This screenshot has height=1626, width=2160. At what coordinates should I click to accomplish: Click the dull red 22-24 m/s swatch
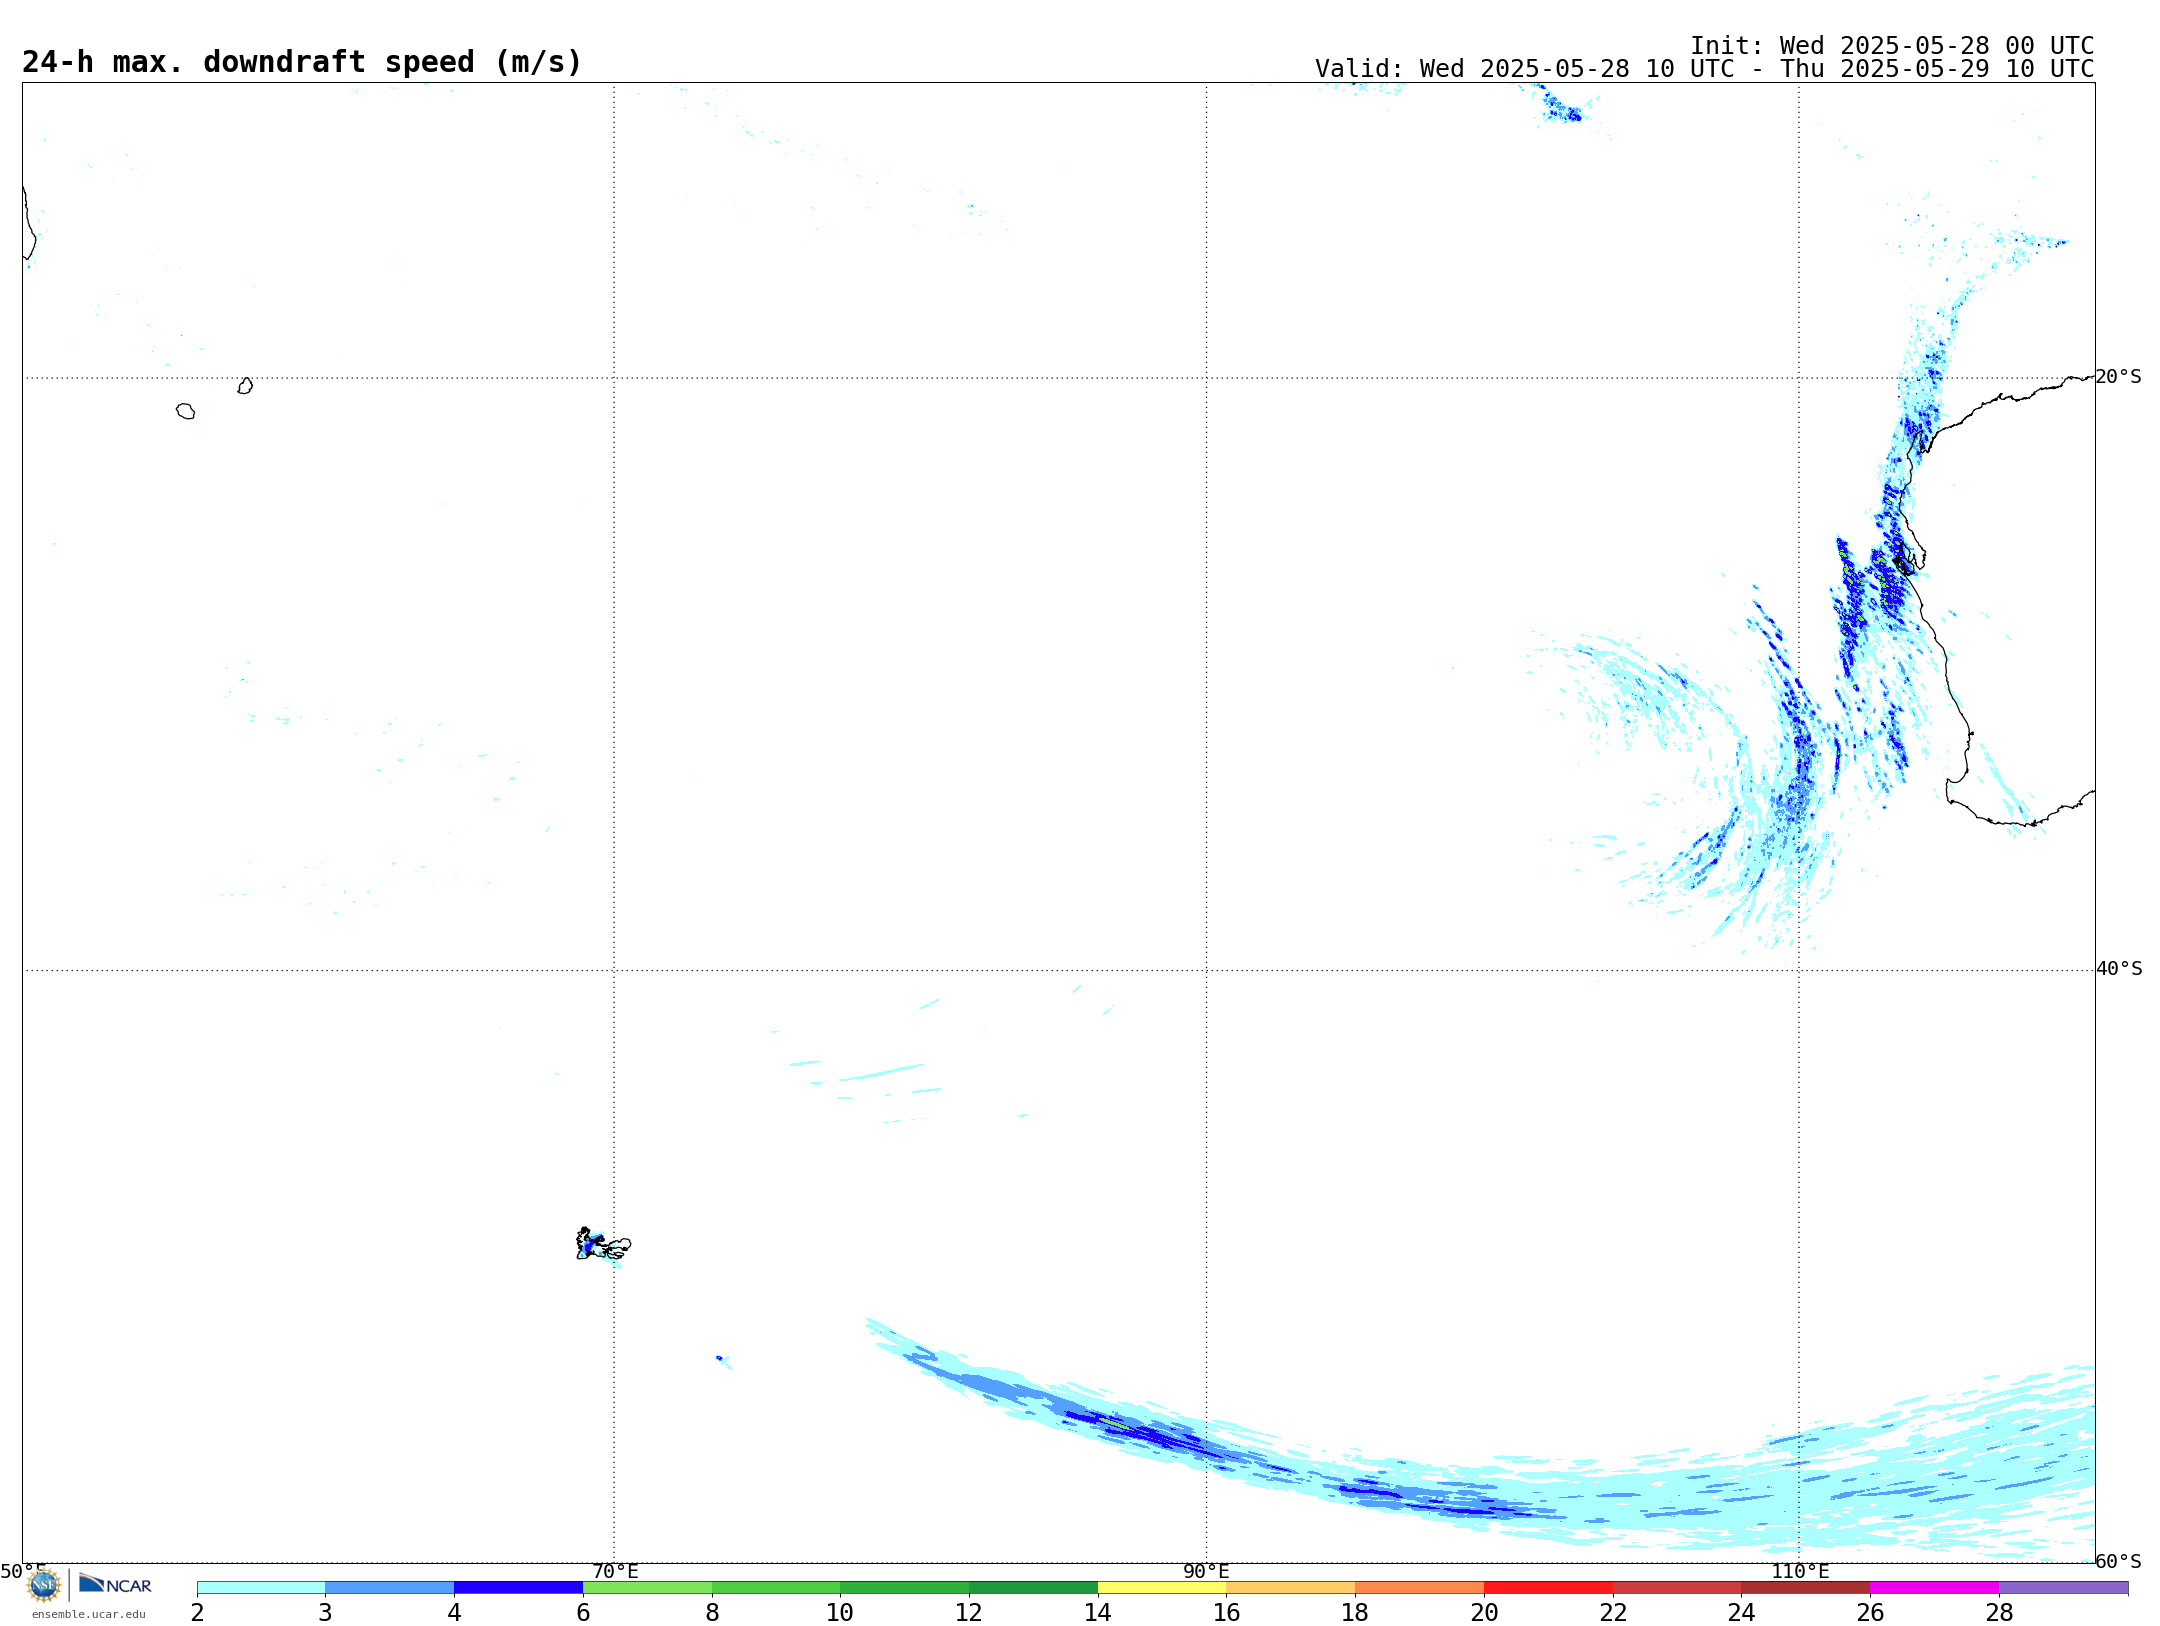(1677, 1588)
